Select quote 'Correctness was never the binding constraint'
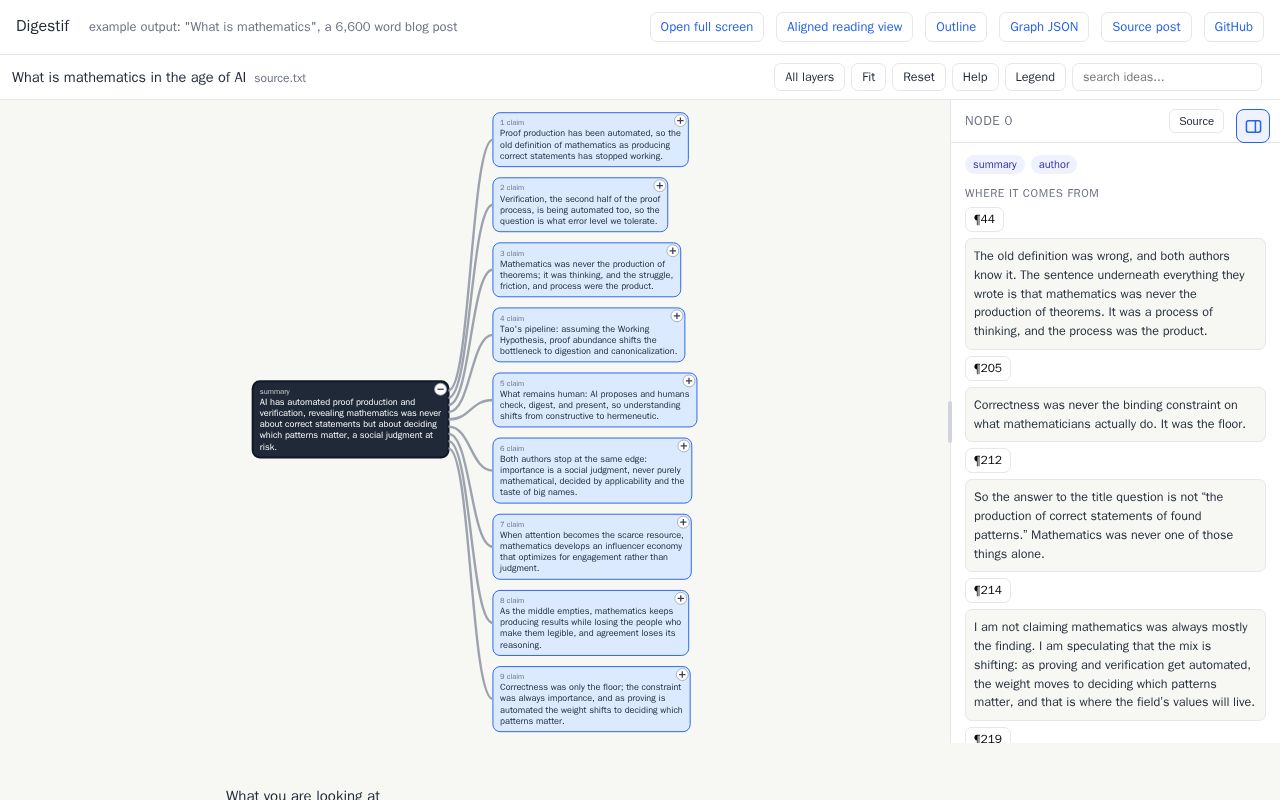The height and width of the screenshot is (800, 1280). [1115, 414]
